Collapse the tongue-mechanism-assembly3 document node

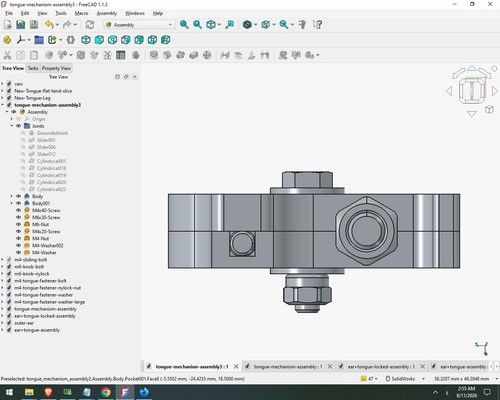point(3,105)
